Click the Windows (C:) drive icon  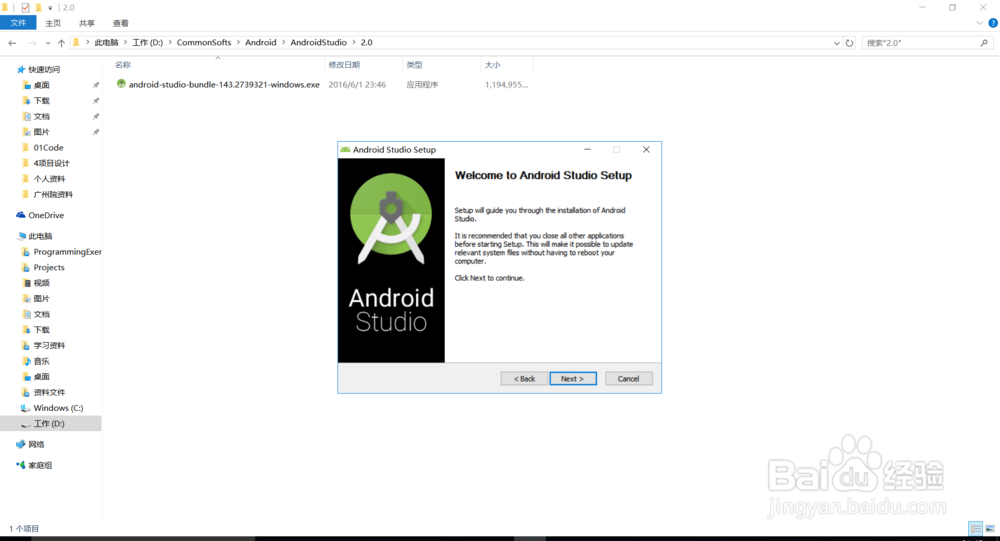(x=26, y=408)
